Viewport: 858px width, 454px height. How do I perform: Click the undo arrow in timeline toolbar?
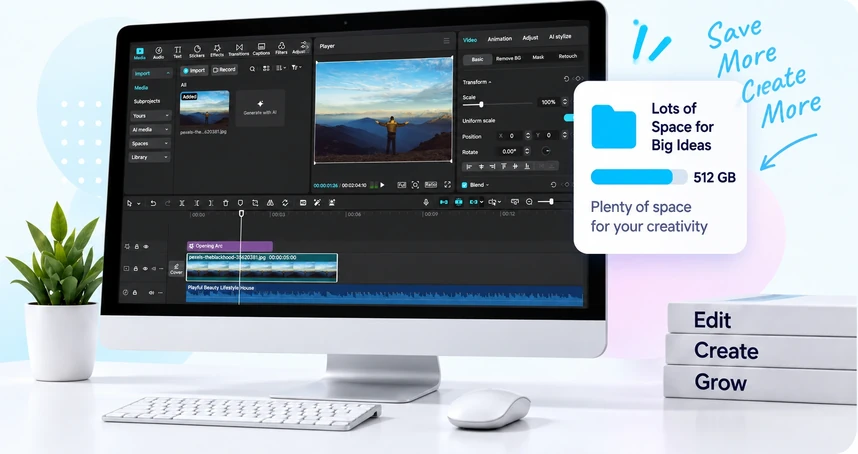tap(153, 203)
